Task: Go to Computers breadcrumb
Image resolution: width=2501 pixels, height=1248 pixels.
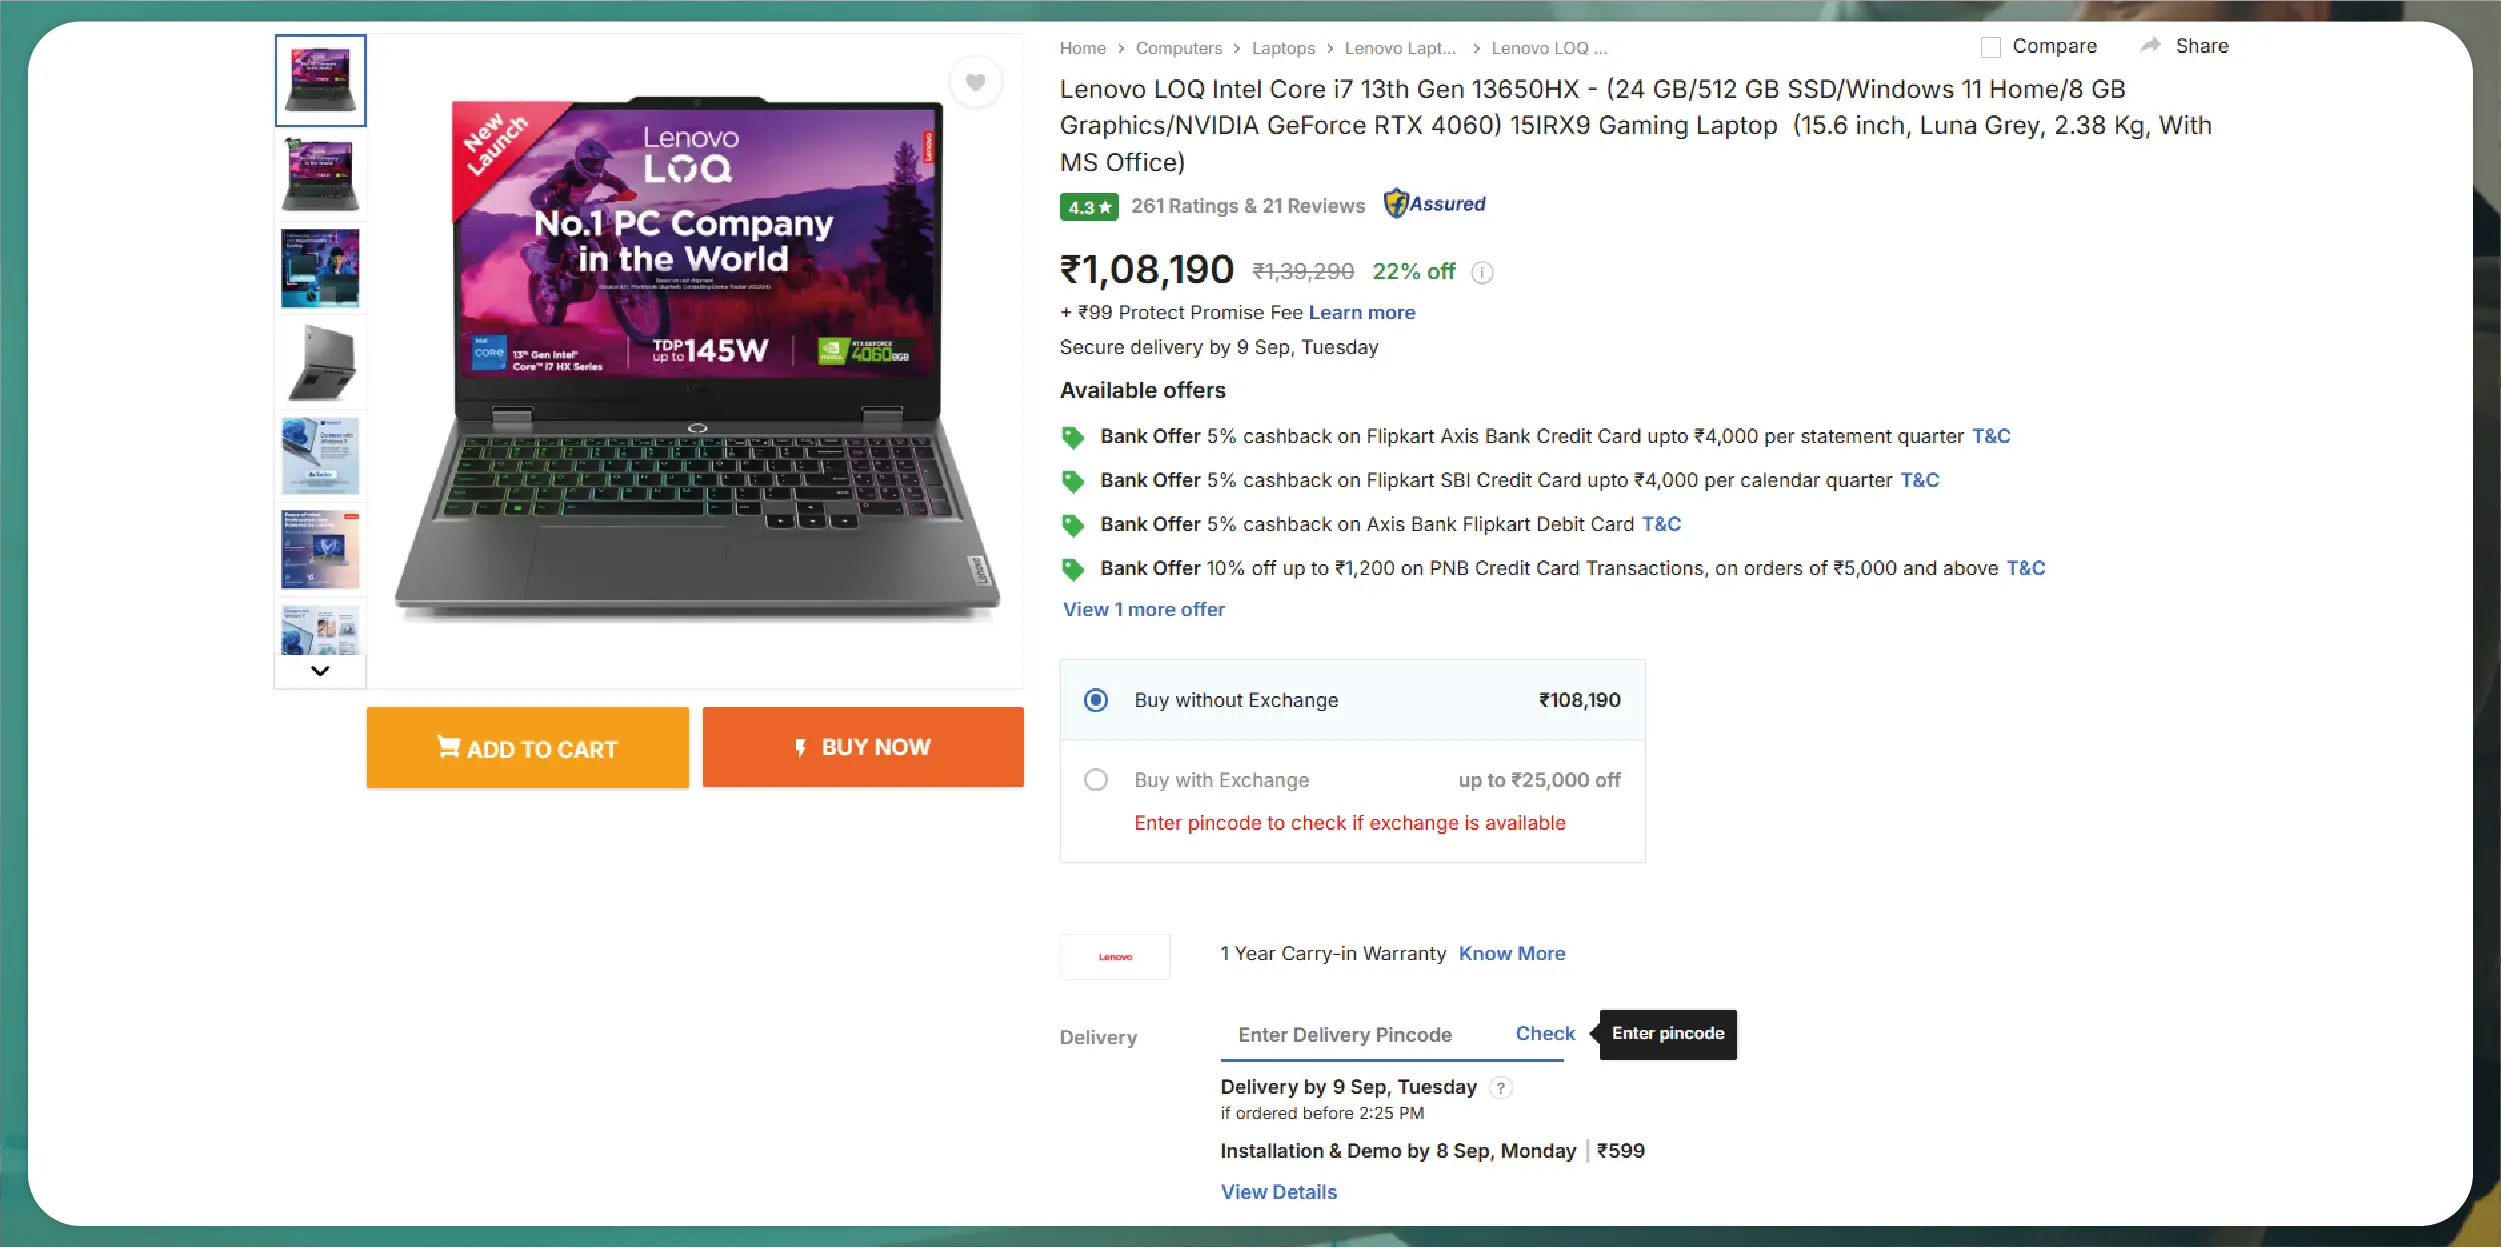Action: (1178, 48)
